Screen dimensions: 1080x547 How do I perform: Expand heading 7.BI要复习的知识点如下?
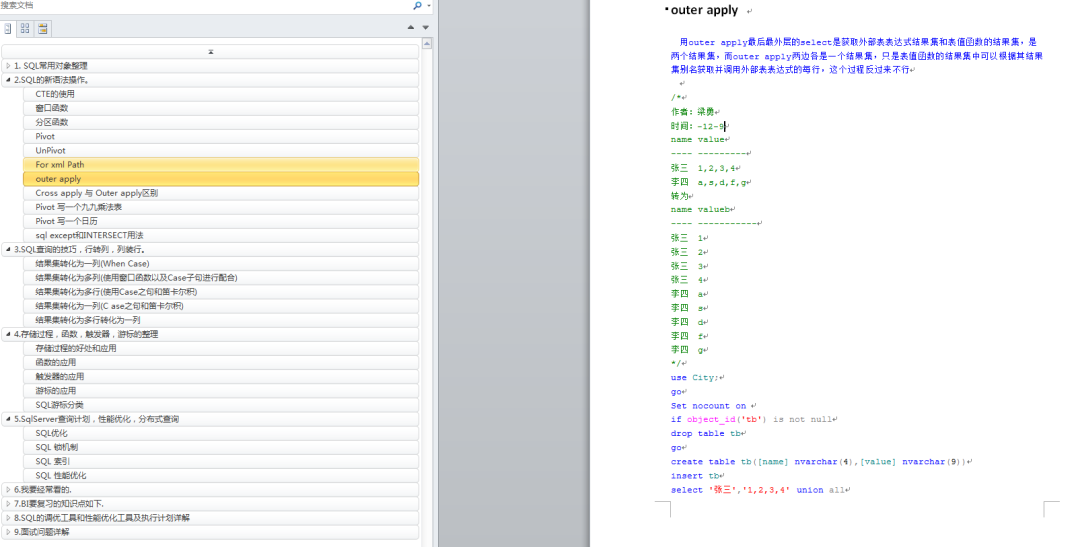(8, 504)
